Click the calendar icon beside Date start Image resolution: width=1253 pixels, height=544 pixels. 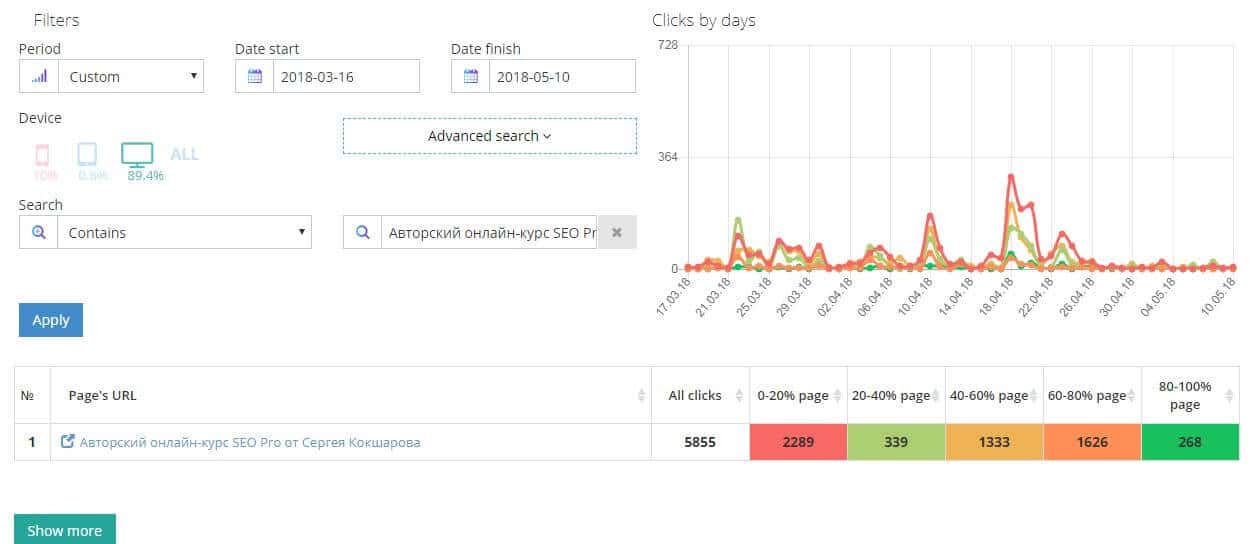pyautogui.click(x=254, y=76)
